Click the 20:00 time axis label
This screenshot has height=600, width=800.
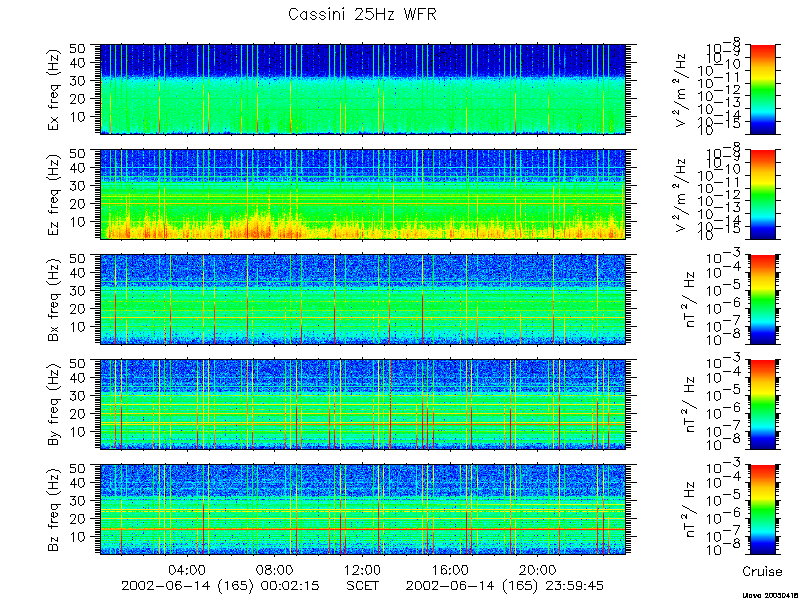pyautogui.click(x=537, y=569)
